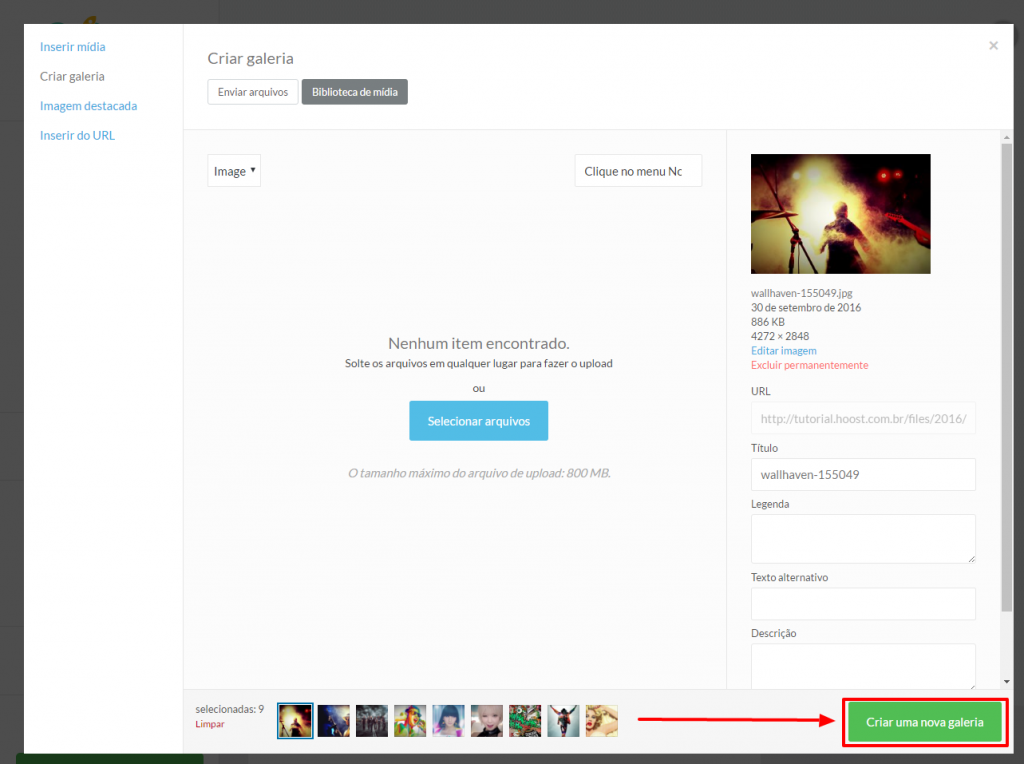1024x764 pixels.
Task: Click the Limpar selection link
Action: tap(210, 724)
